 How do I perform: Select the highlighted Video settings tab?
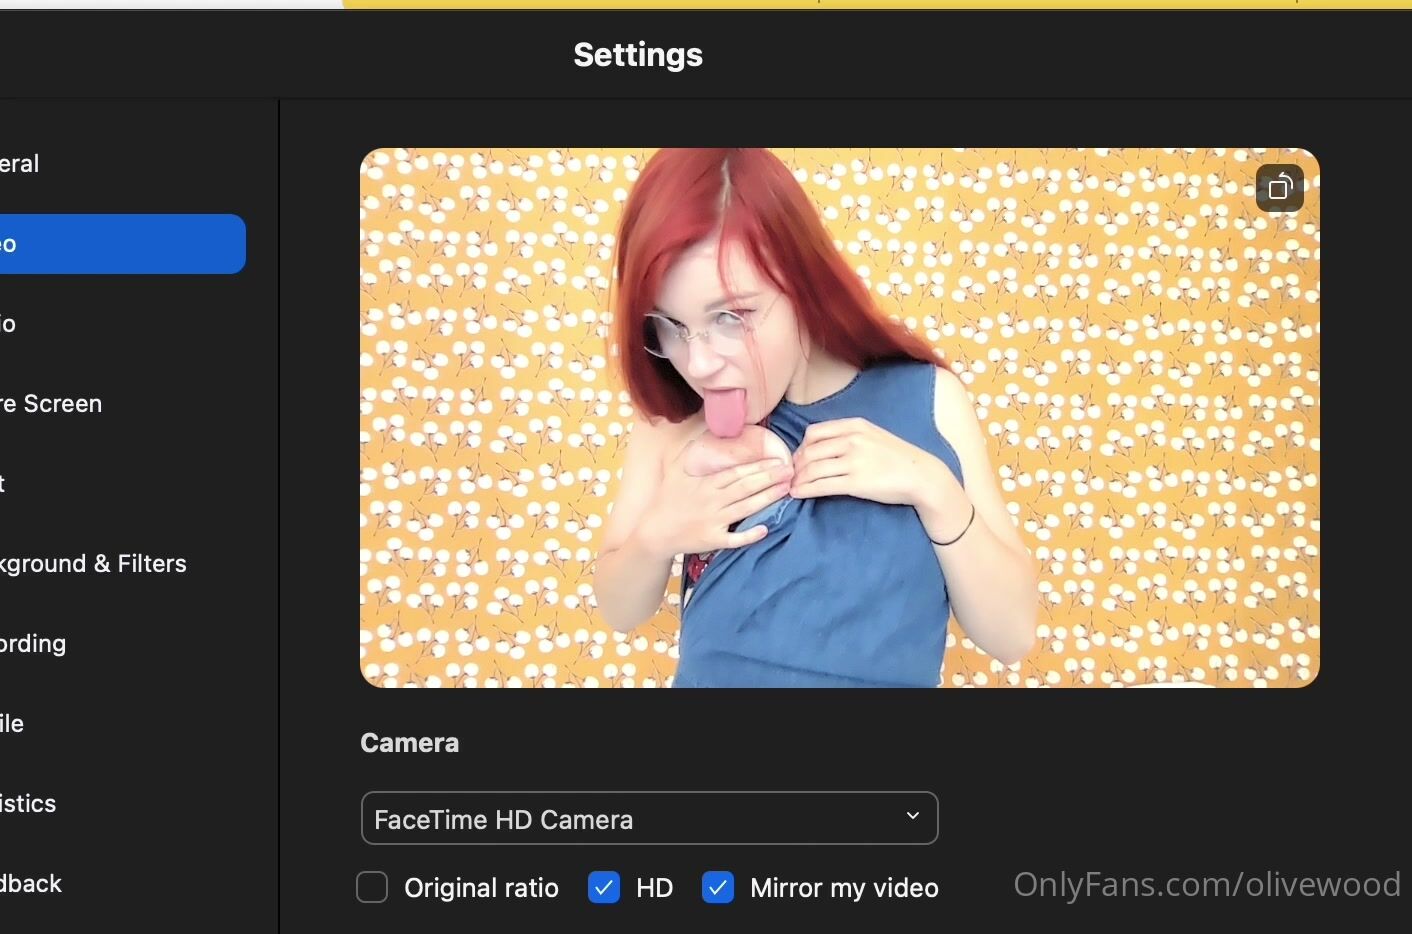[x=120, y=244]
